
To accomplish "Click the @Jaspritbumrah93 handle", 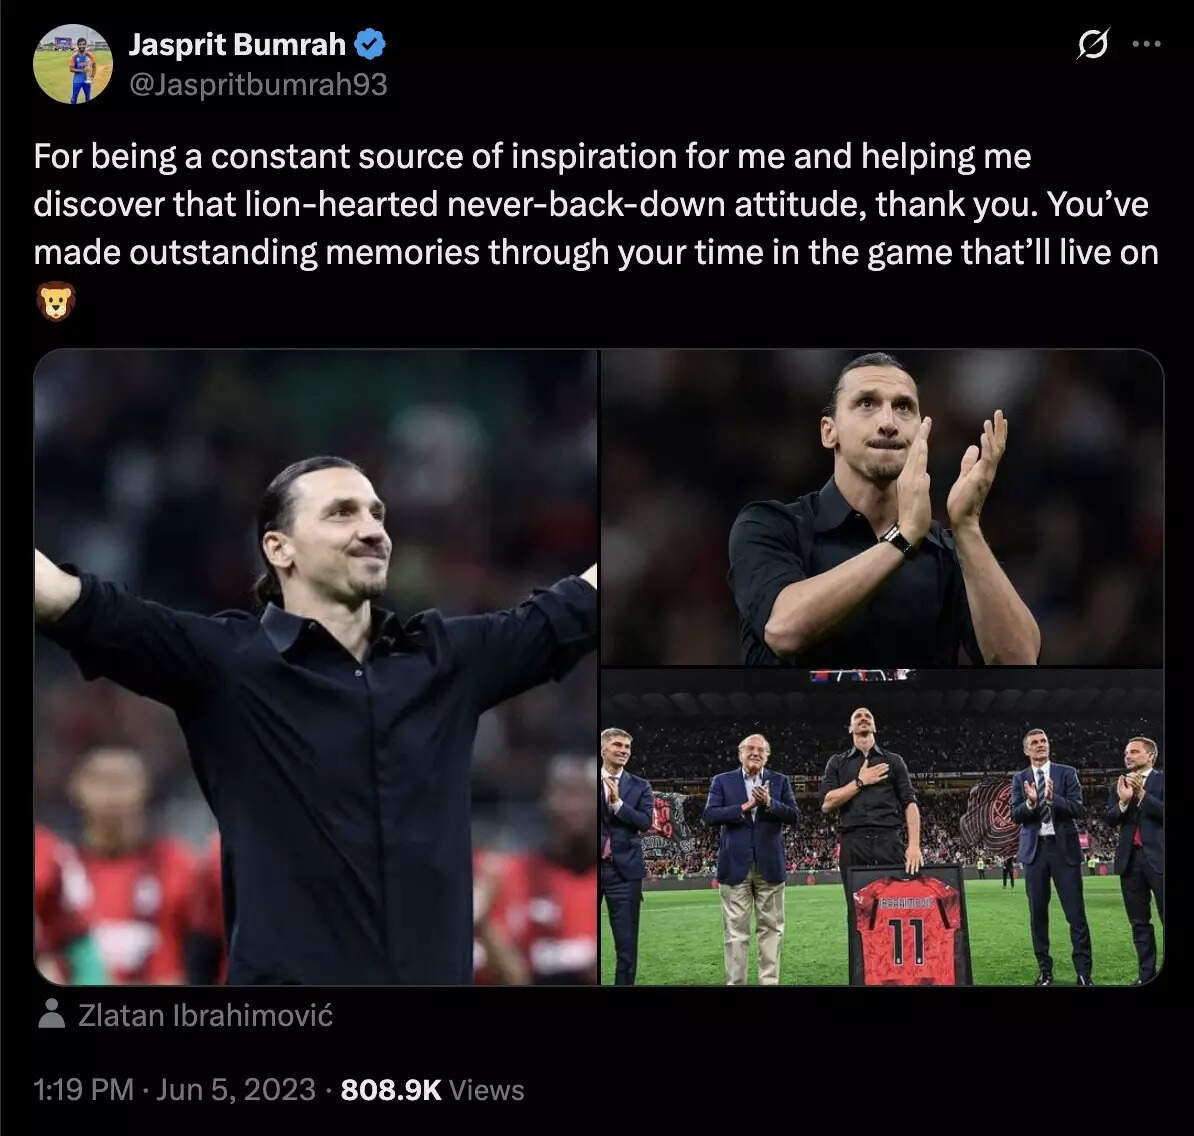I will point(258,85).
